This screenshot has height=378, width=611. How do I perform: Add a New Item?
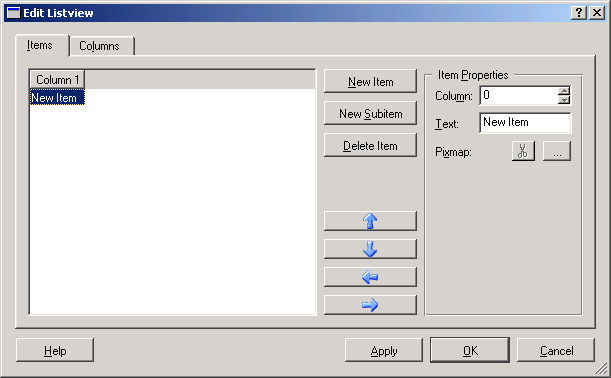[x=370, y=81]
